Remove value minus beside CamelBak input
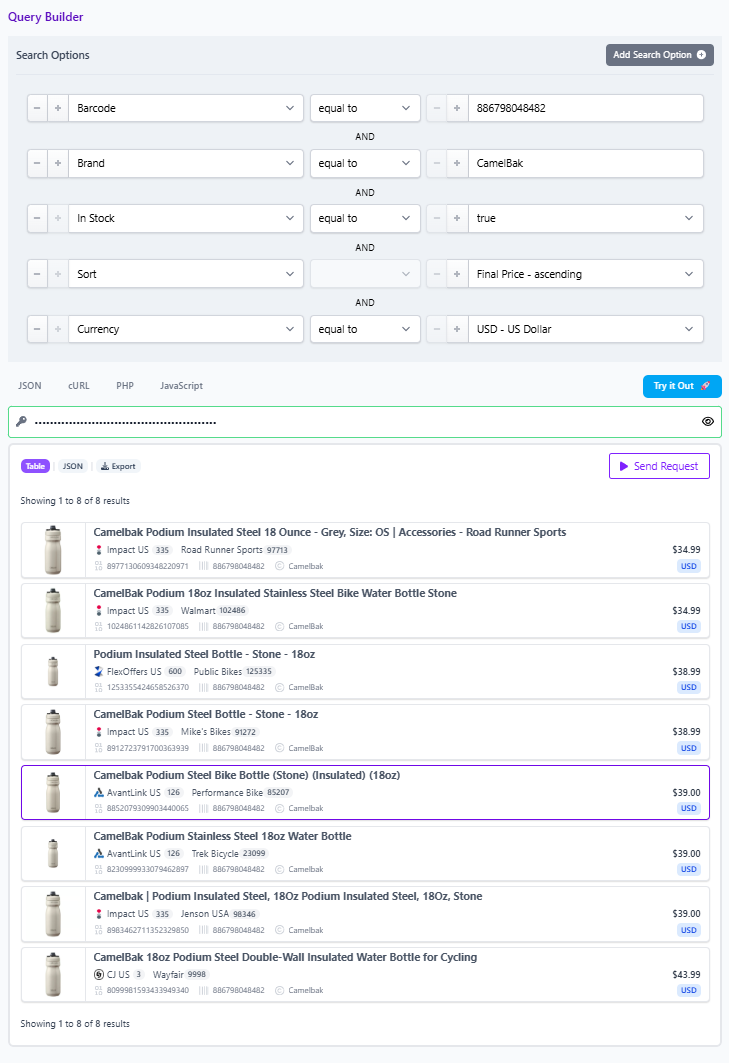 coord(437,163)
